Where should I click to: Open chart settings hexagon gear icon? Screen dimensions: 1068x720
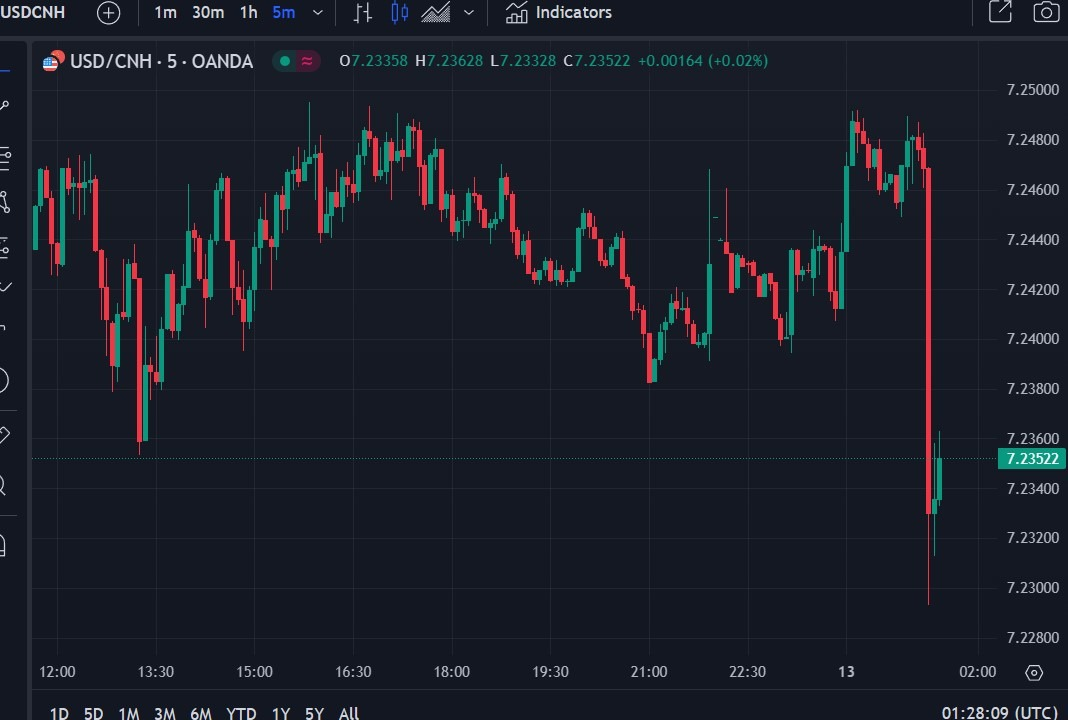pyautogui.click(x=1034, y=672)
